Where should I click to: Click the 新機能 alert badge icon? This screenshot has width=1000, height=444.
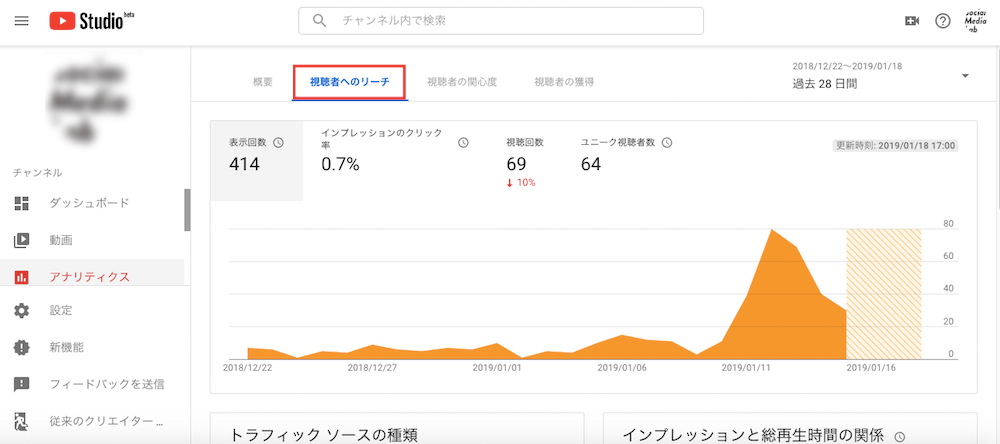(22, 348)
